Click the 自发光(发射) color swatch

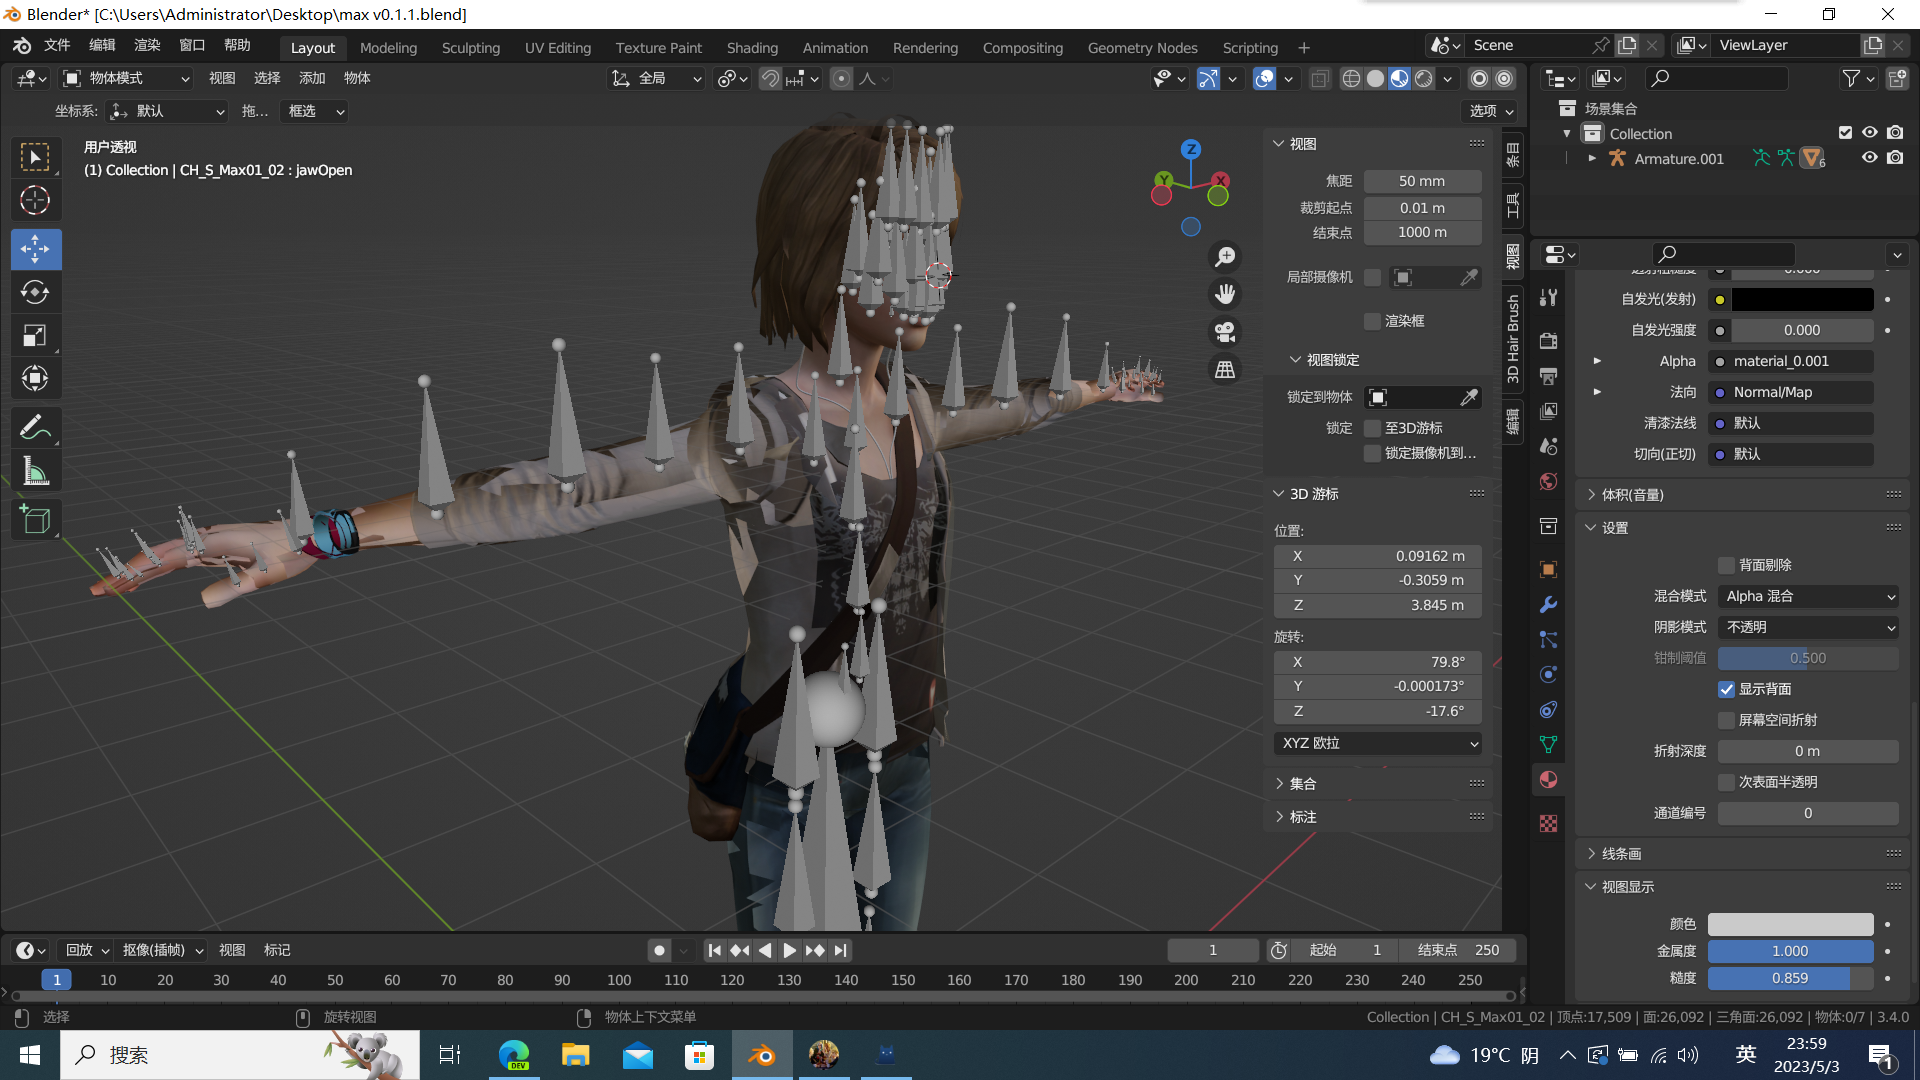1800,299
